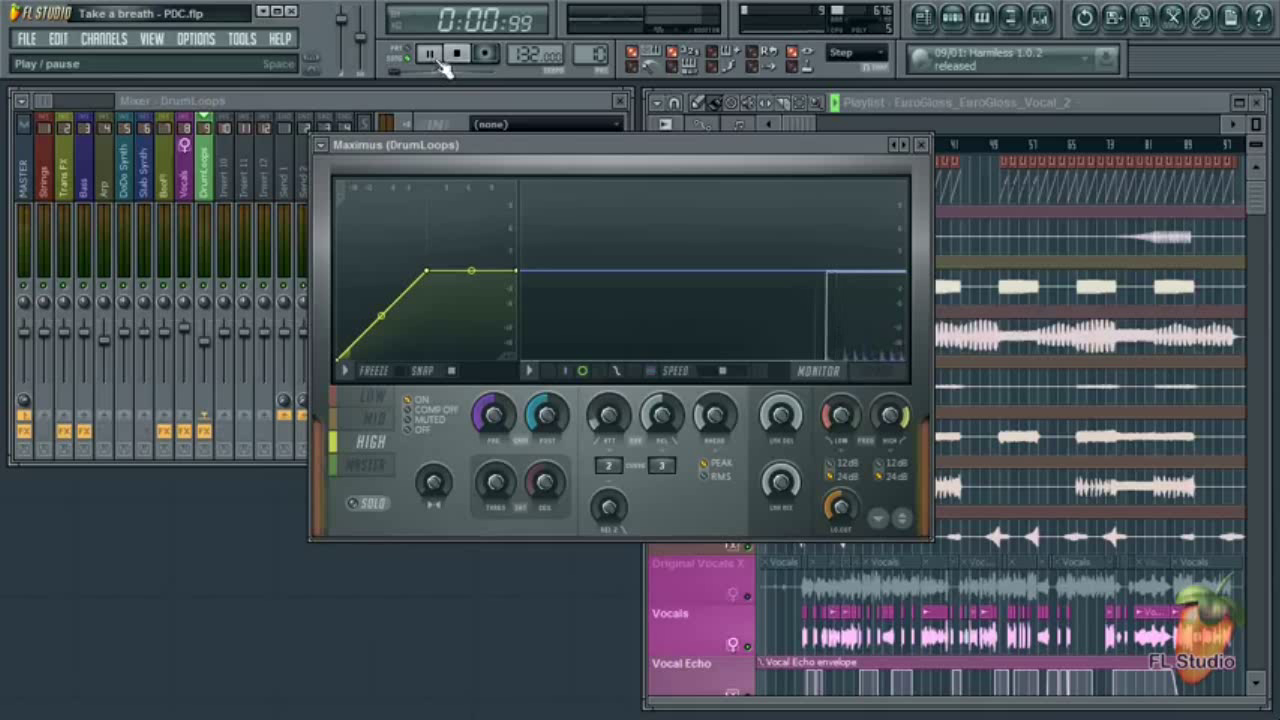The width and height of the screenshot is (1280, 720).
Task: Click the LO.CUT orange knob in Maximus
Action: tap(840, 506)
